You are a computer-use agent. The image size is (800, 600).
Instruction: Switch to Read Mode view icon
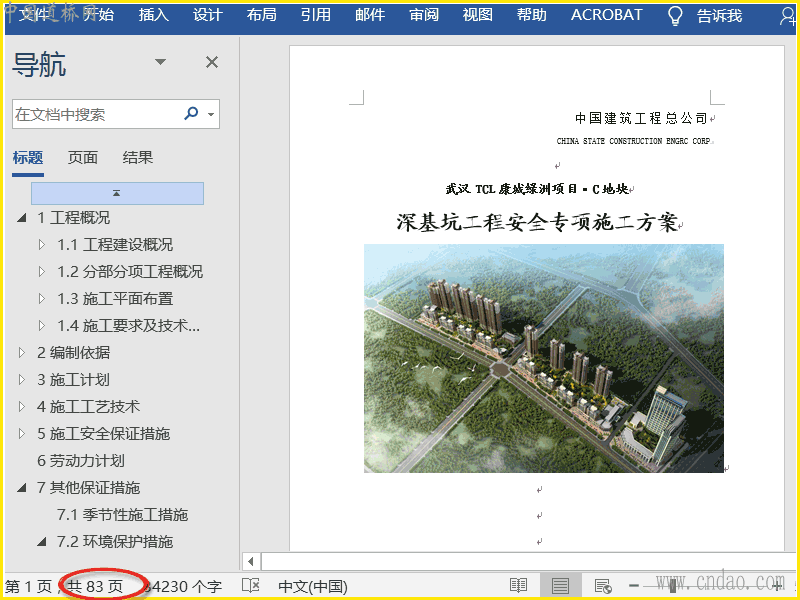point(518,585)
